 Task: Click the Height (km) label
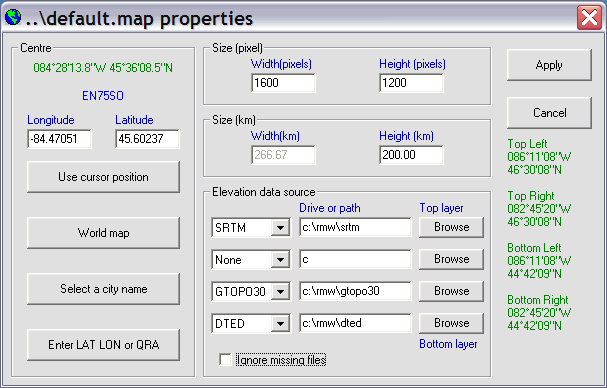click(406, 136)
